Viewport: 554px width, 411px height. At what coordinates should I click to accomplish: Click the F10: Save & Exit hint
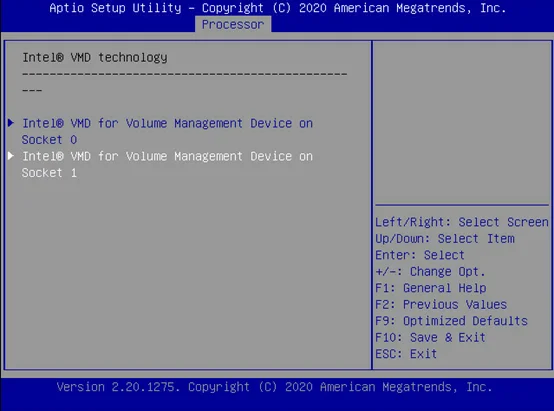pyautogui.click(x=430, y=337)
